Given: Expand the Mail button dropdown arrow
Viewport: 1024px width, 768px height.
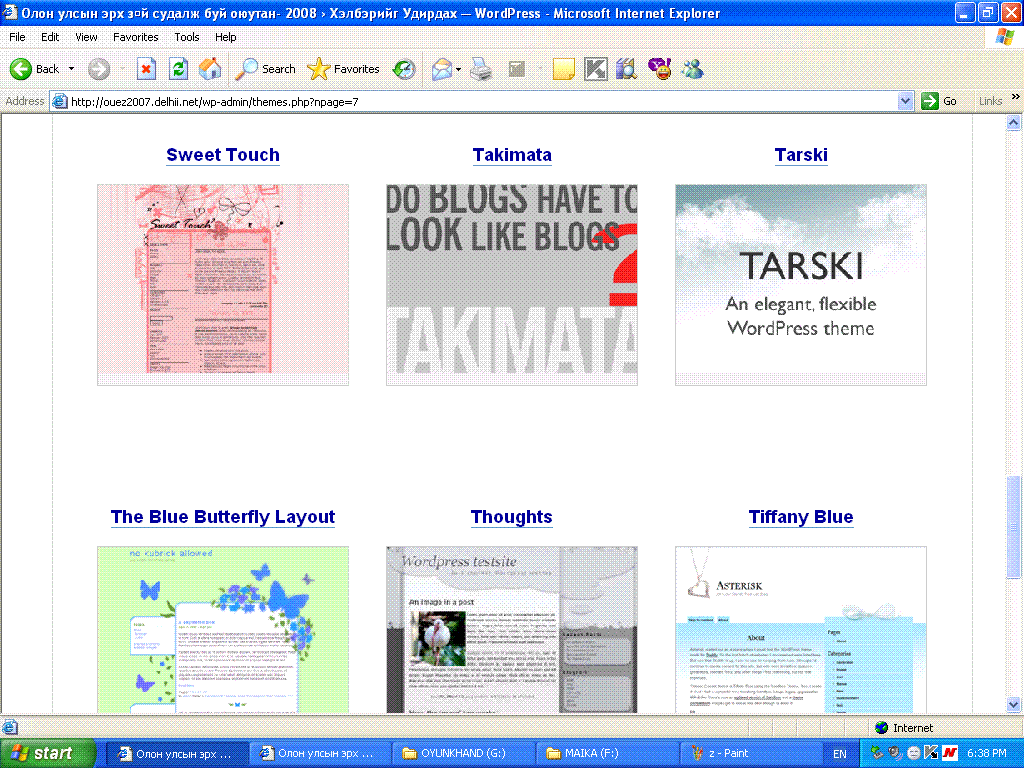Looking at the screenshot, I should 458,69.
